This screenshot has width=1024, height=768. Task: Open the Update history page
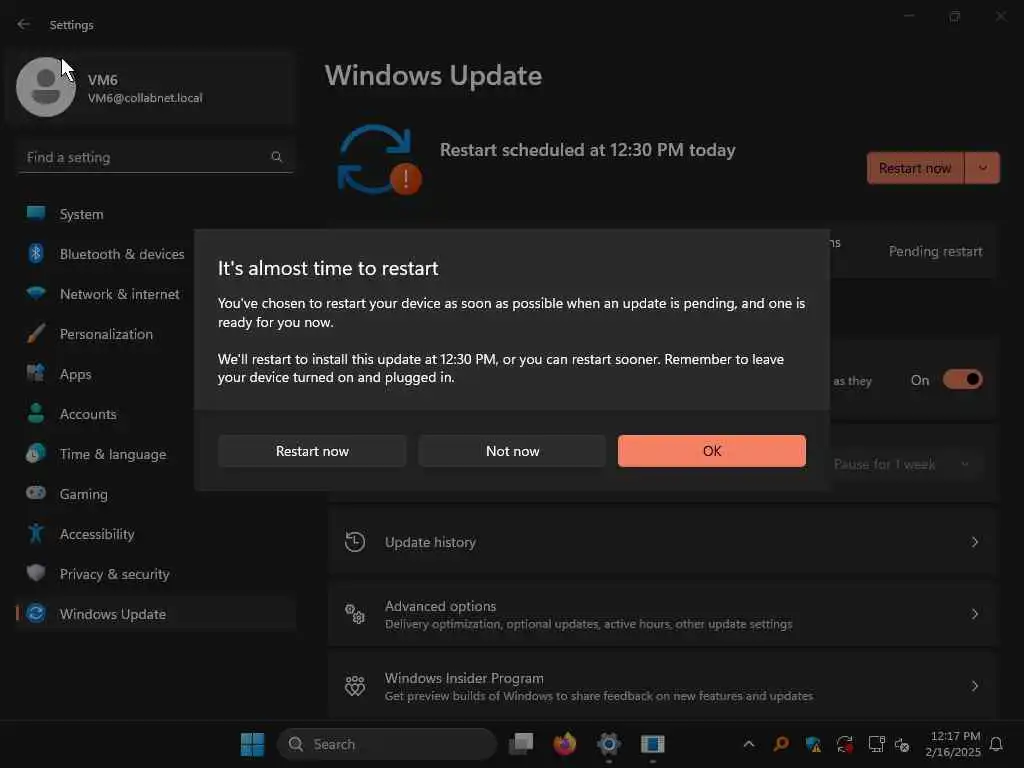[x=663, y=542]
